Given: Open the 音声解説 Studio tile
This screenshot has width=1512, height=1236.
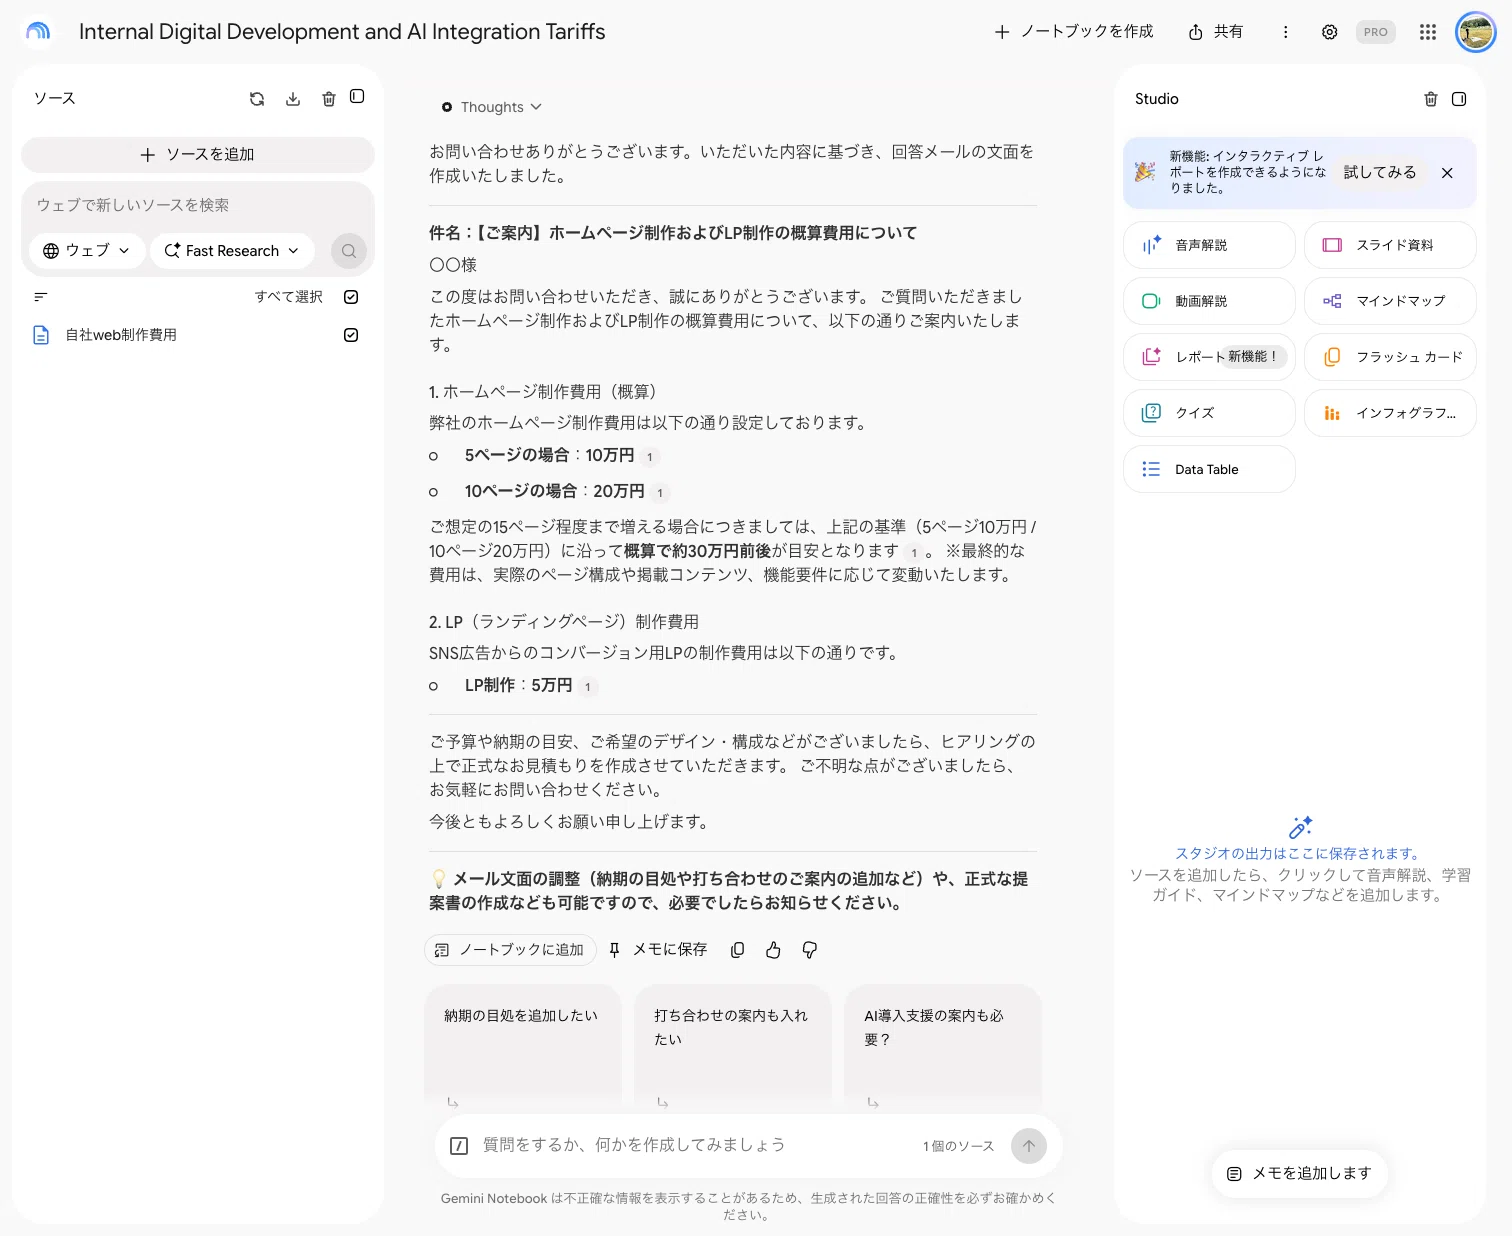Looking at the screenshot, I should coord(1209,245).
